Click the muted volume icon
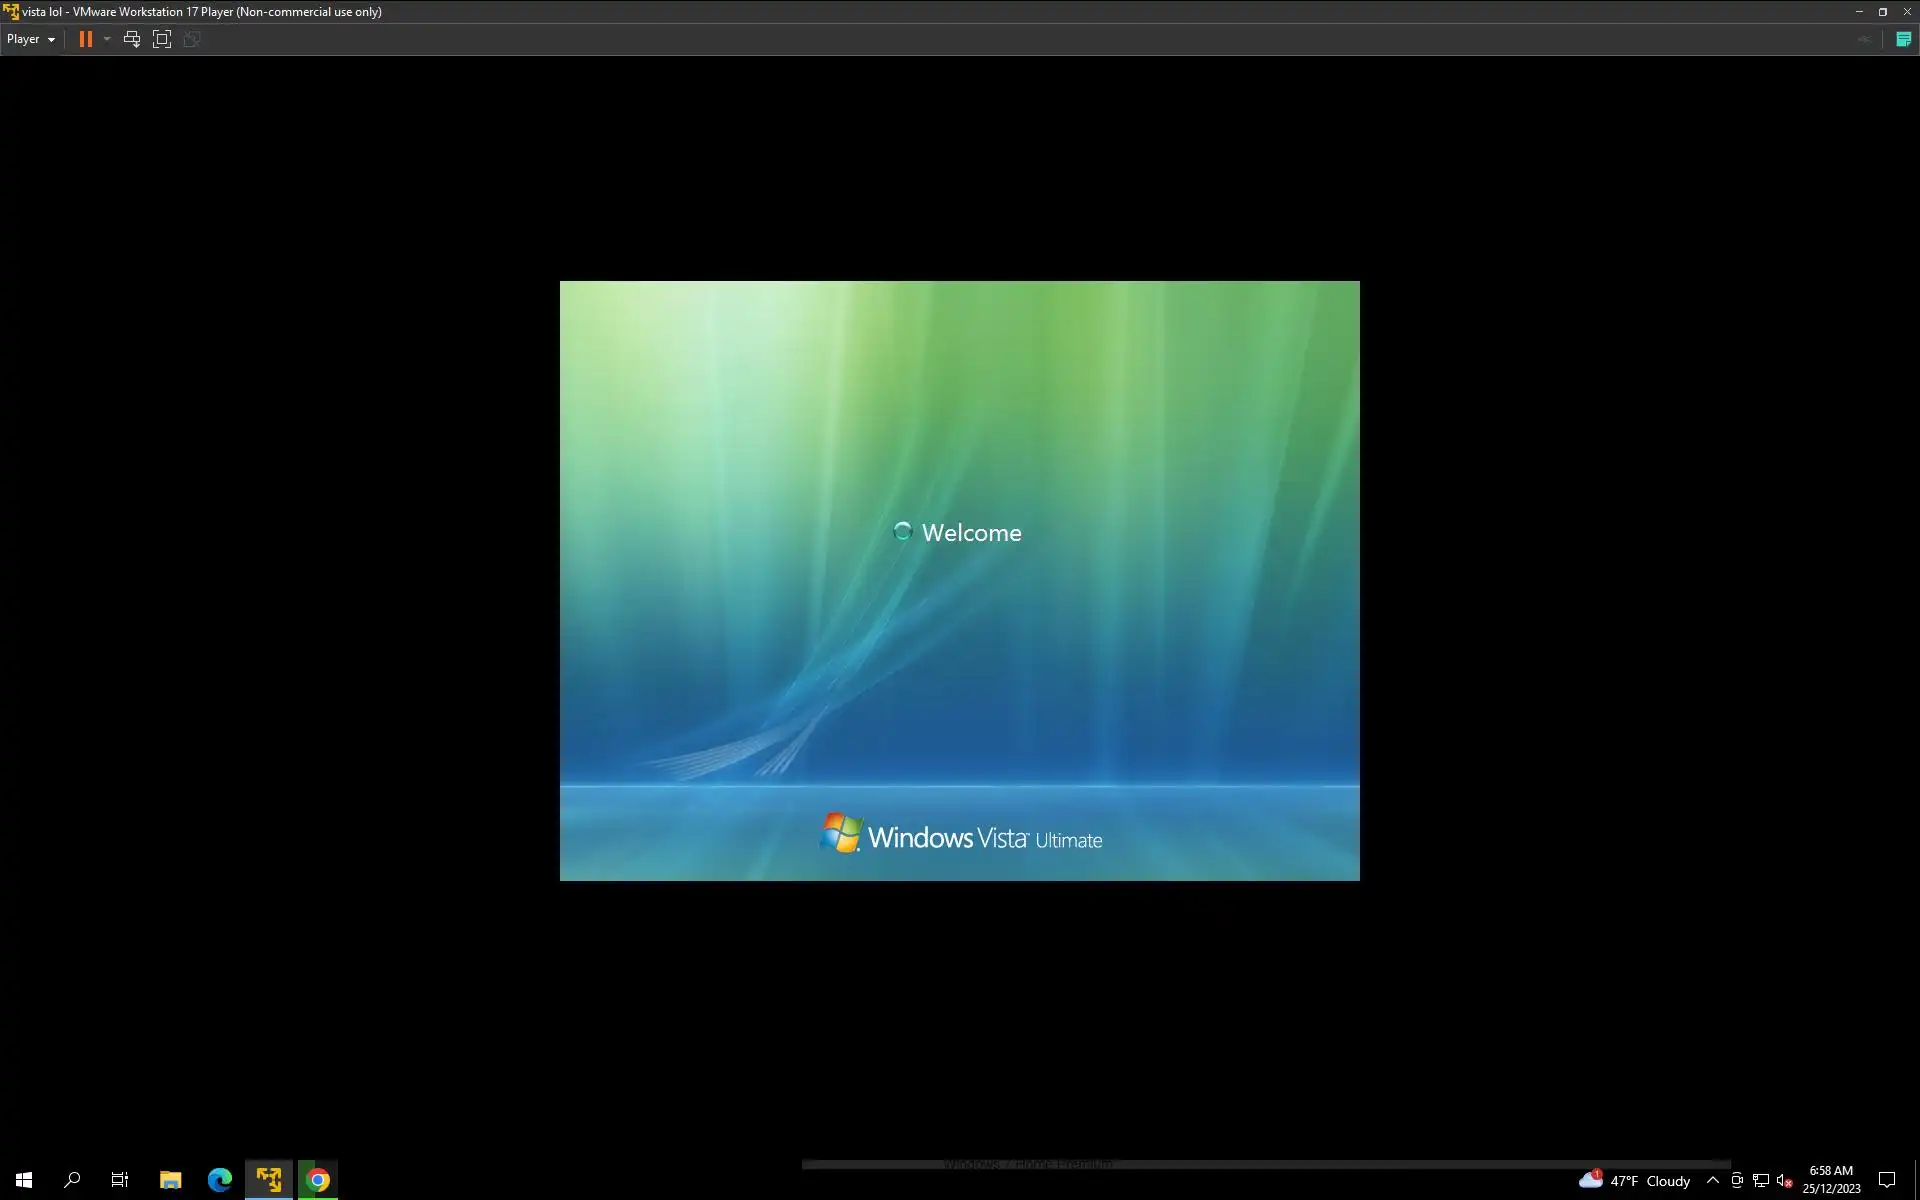Image resolution: width=1920 pixels, height=1200 pixels. pyautogui.click(x=1784, y=1180)
